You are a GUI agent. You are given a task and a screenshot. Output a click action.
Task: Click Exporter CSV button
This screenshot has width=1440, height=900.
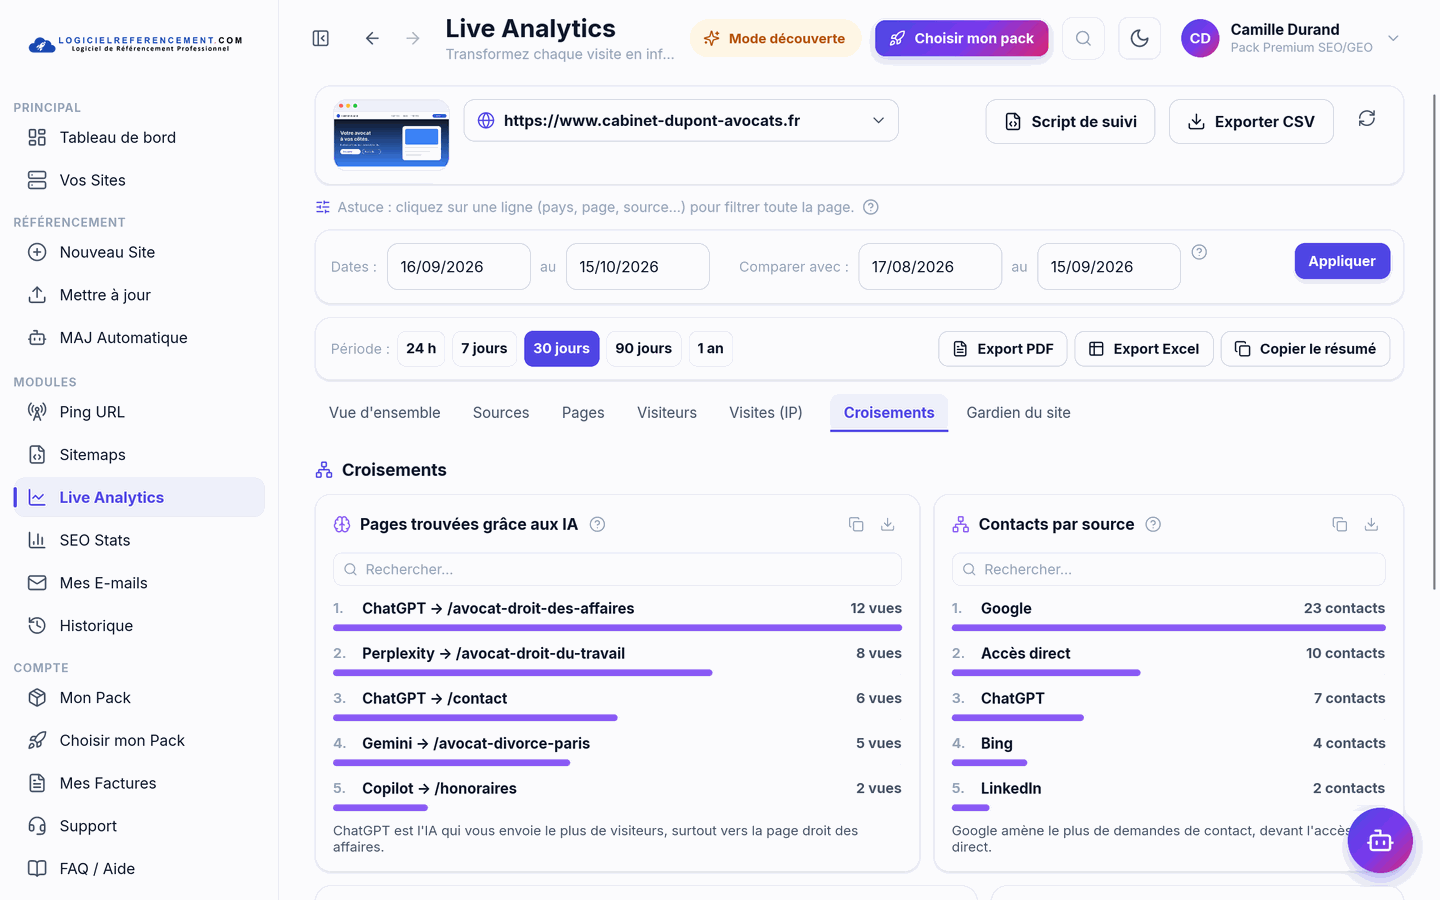click(x=1251, y=121)
